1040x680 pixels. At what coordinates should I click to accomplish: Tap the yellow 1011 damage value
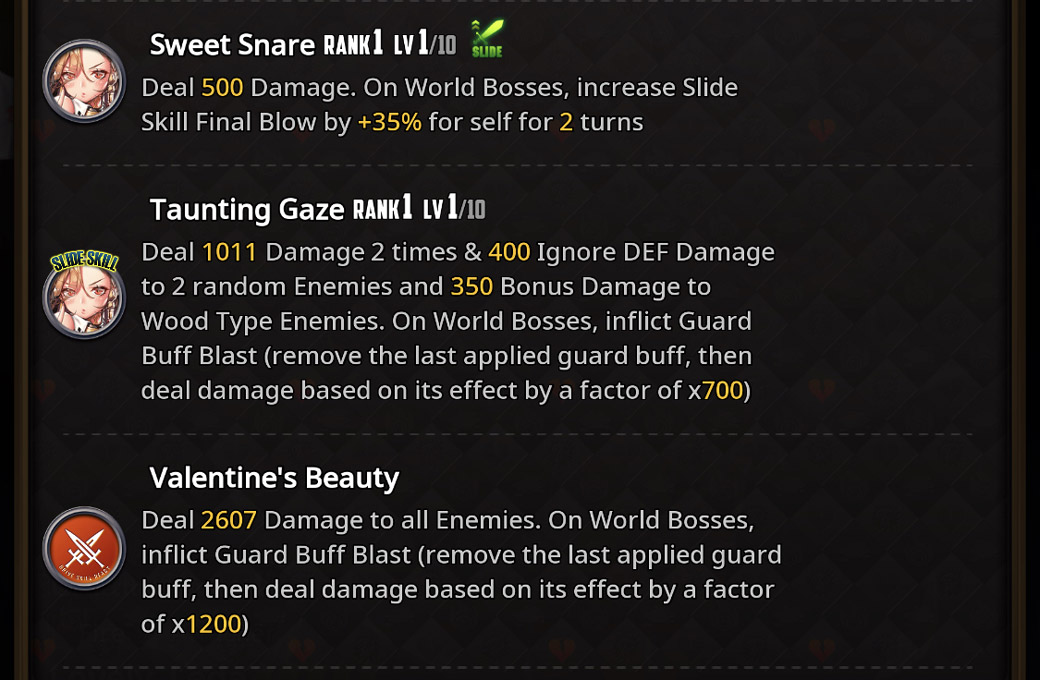229,252
